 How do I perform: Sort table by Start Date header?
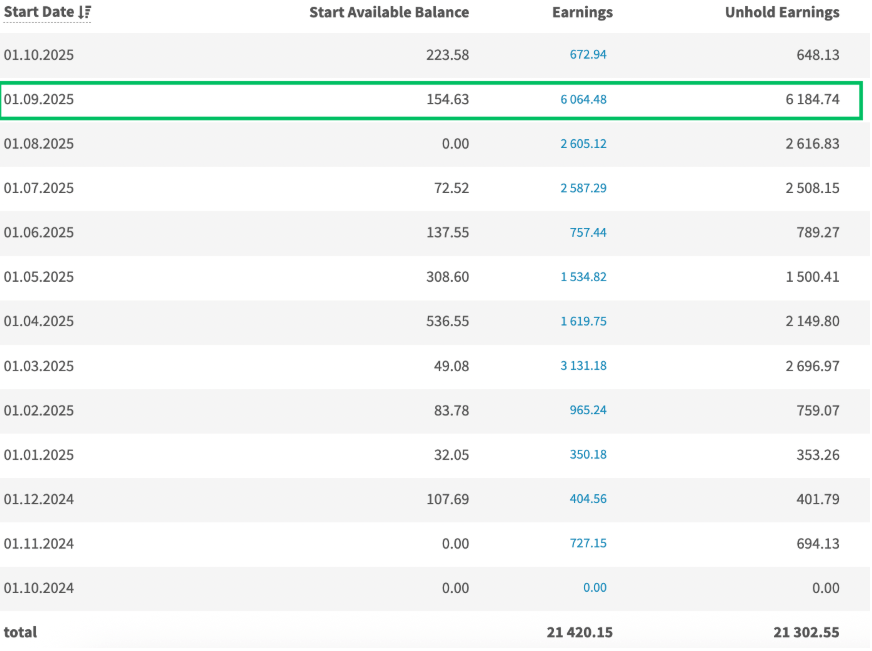(40, 13)
